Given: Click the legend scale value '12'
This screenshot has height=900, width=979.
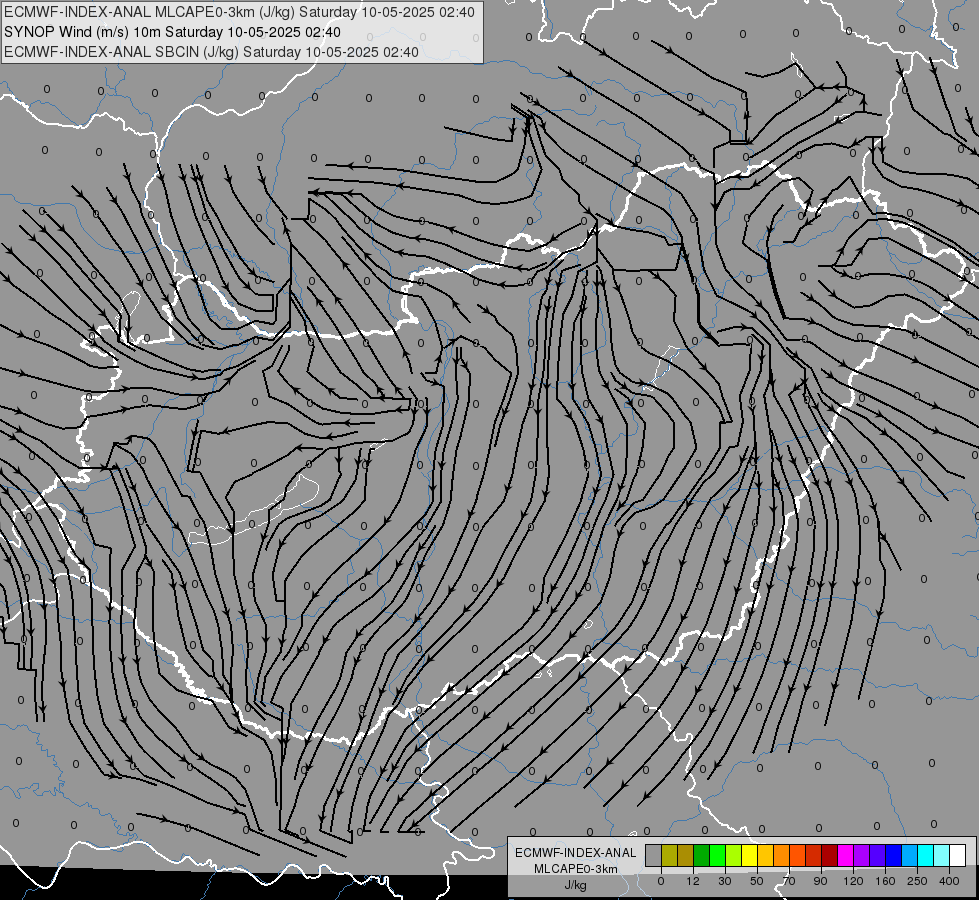Looking at the screenshot, I should [693, 881].
